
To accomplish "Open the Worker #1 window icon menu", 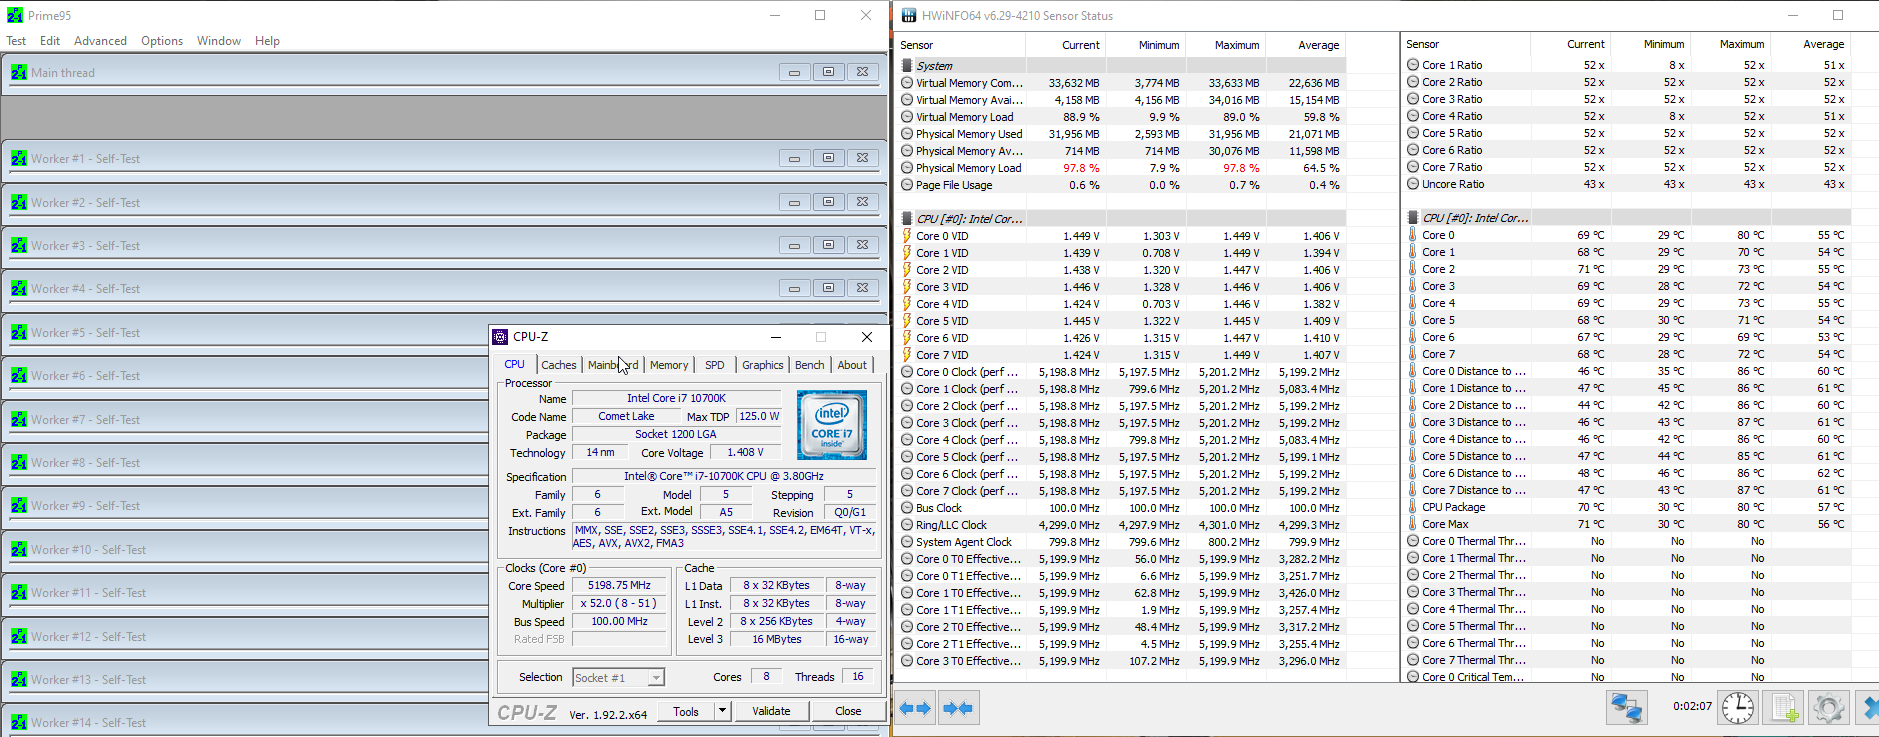I will pyautogui.click(x=19, y=158).
